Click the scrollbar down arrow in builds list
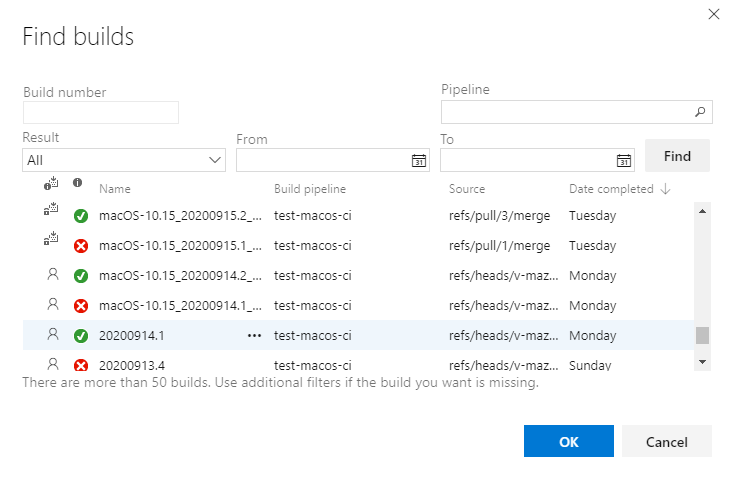This screenshot has width=737, height=481. 702,361
